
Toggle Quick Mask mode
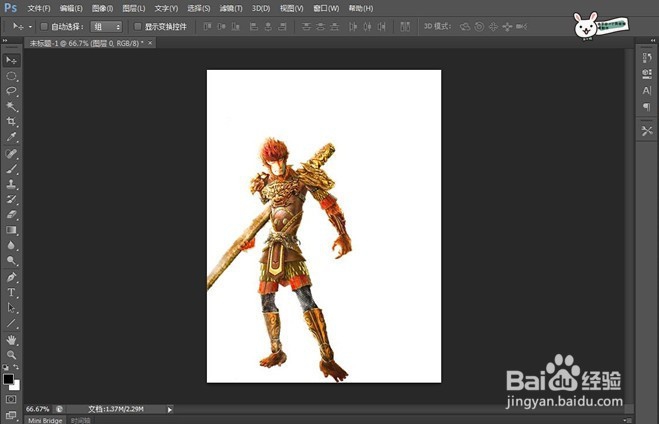click(11, 399)
